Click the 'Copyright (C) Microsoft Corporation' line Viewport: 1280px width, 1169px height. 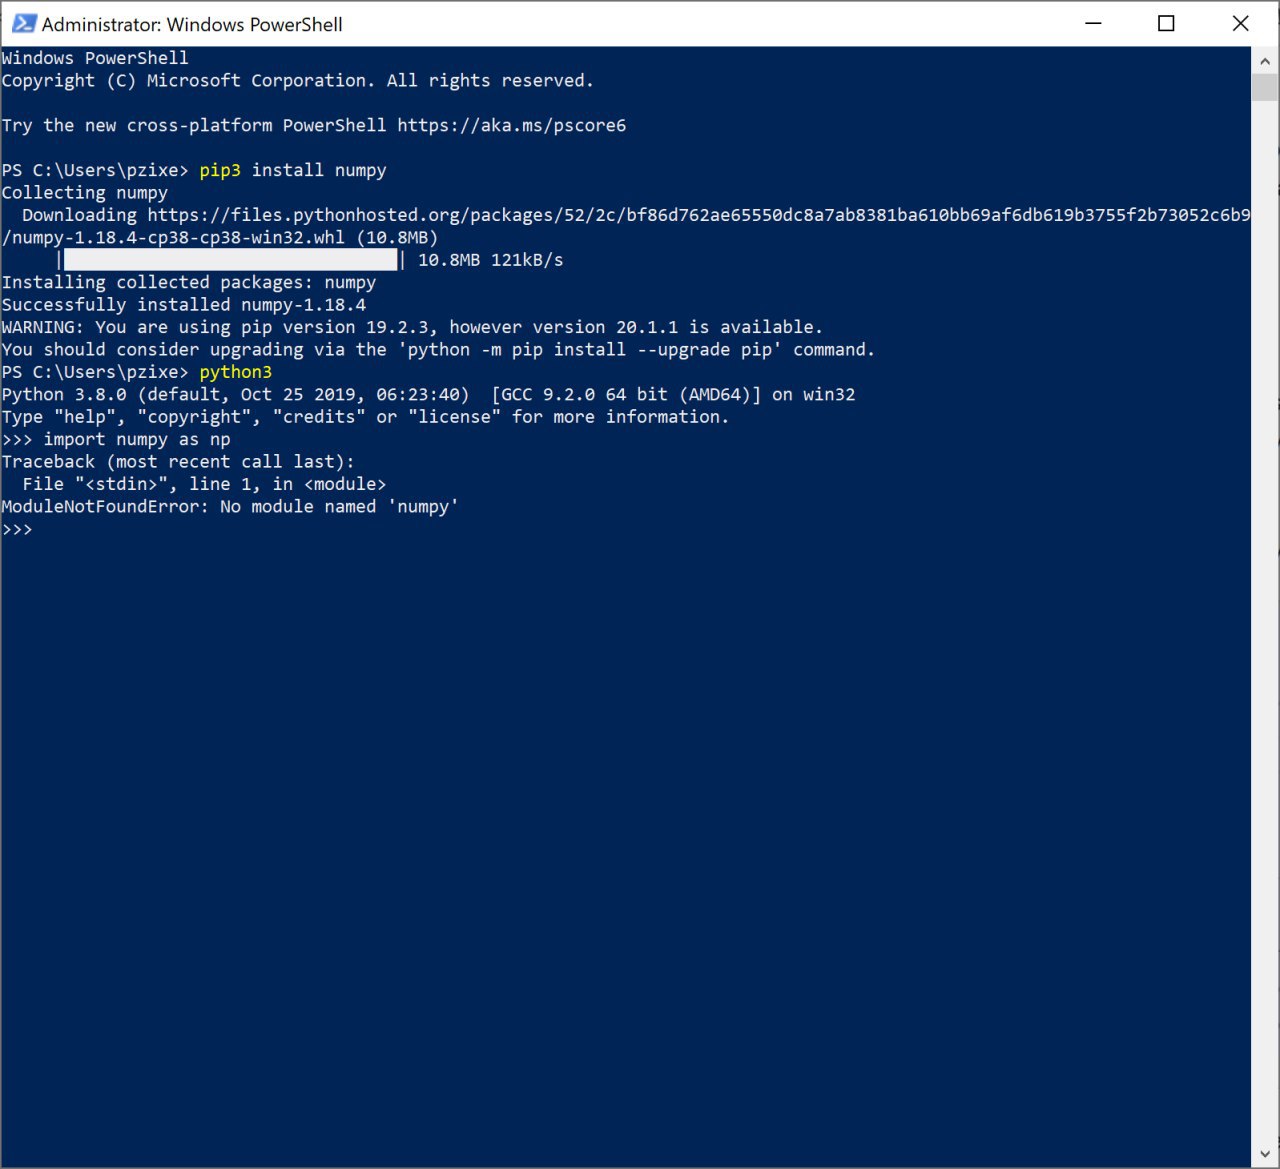click(x=297, y=81)
